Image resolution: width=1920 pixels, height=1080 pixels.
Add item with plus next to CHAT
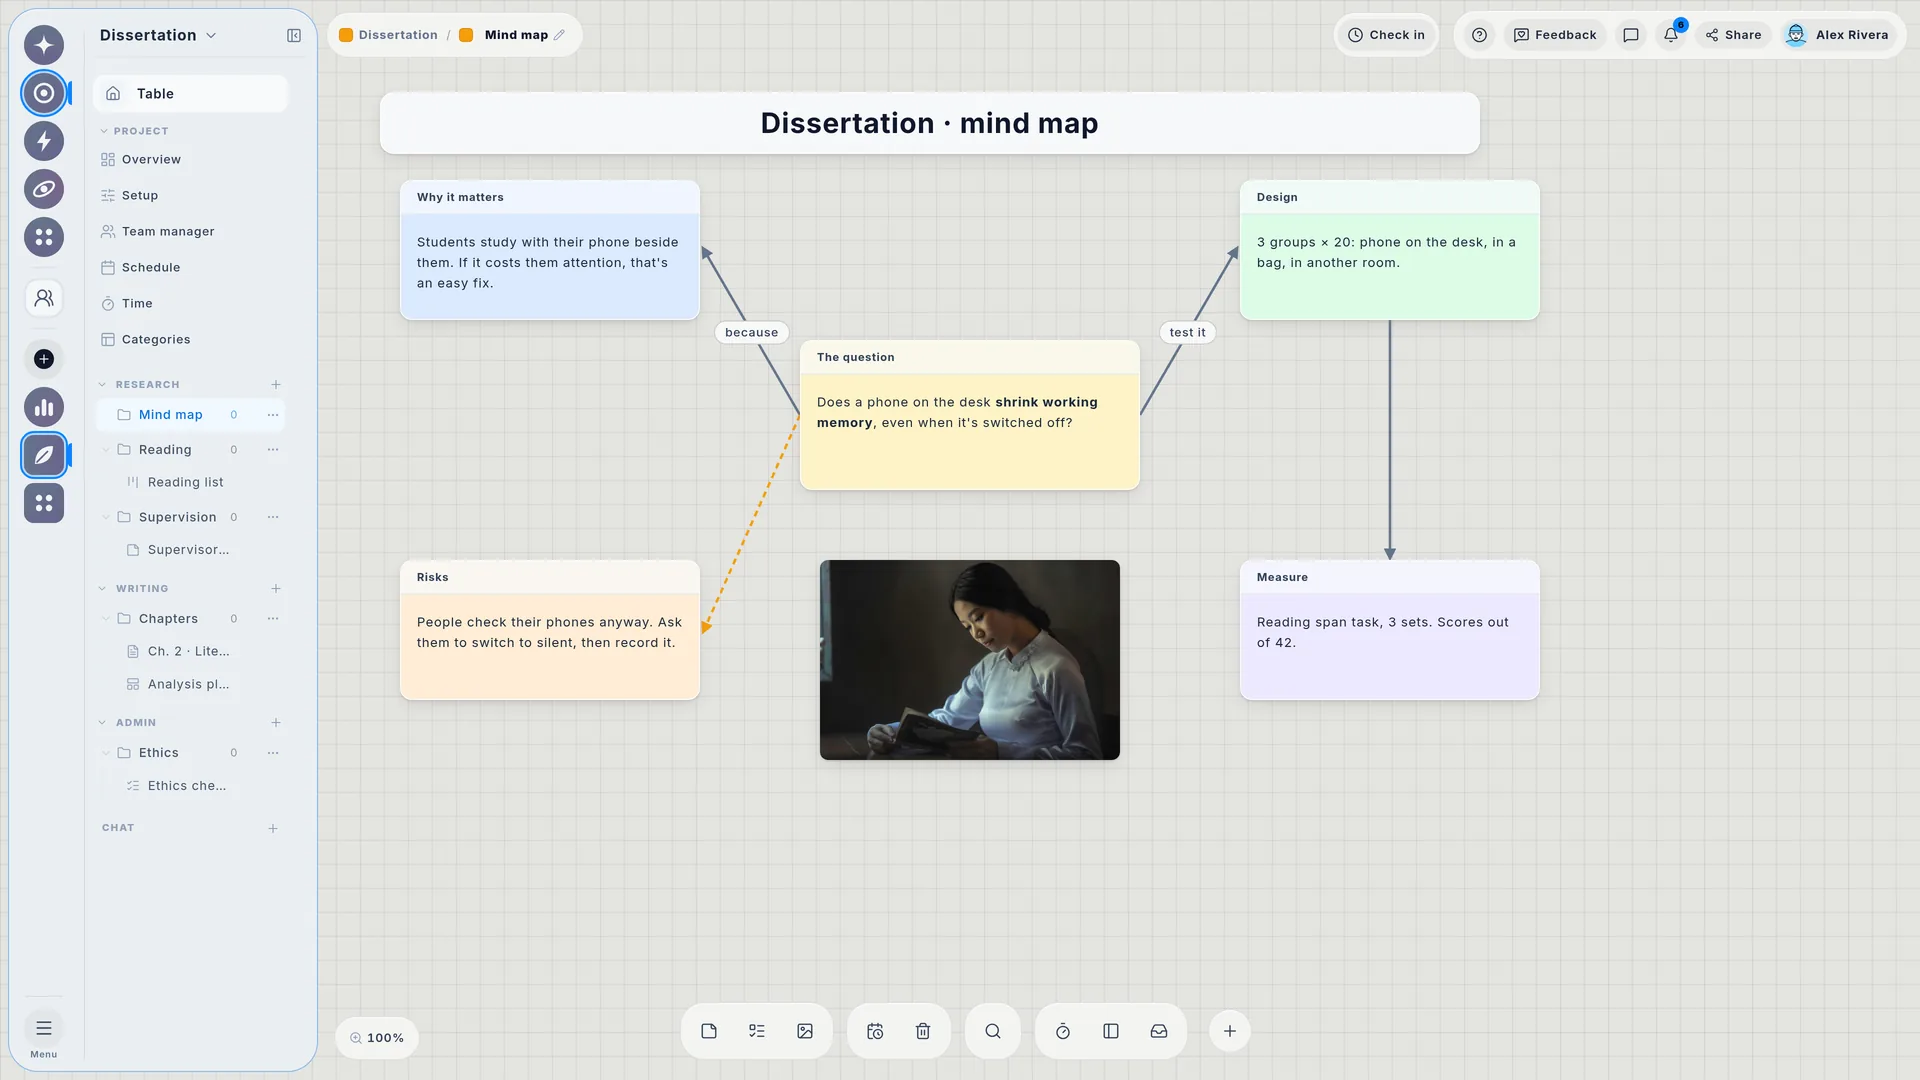(273, 828)
